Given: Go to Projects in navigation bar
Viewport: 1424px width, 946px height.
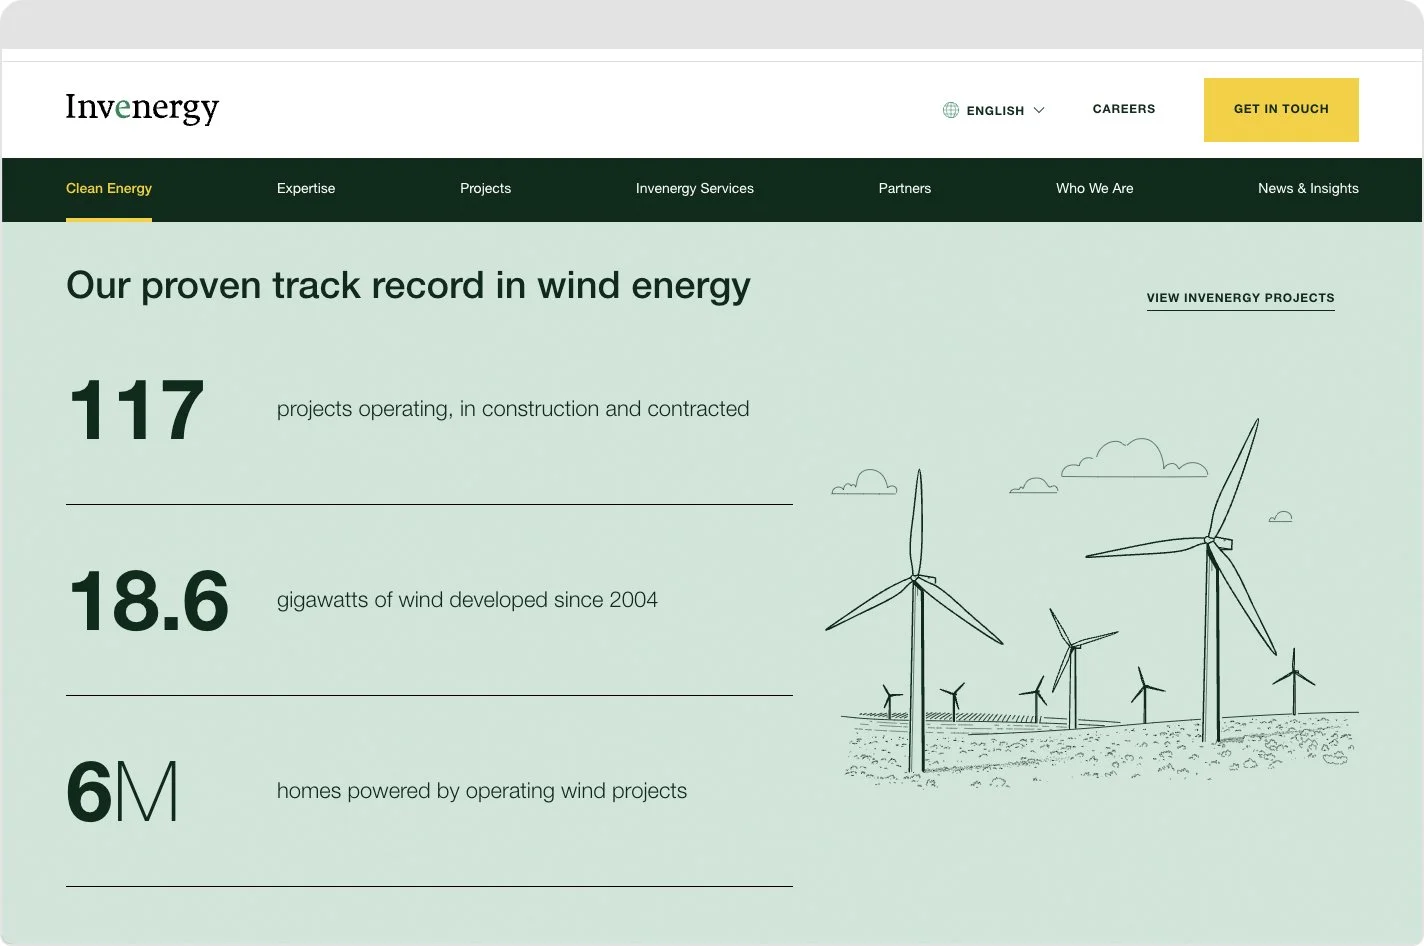Looking at the screenshot, I should click(485, 188).
